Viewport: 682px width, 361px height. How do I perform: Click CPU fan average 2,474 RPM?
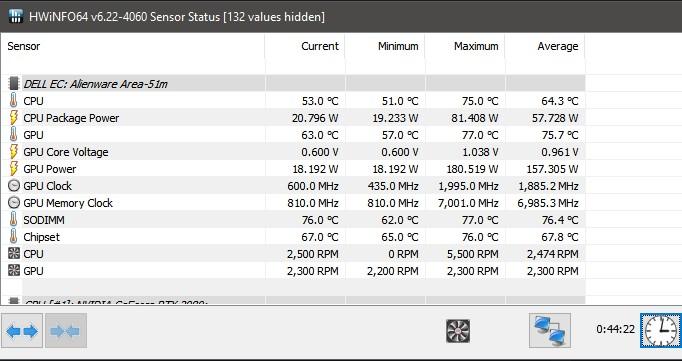click(553, 254)
